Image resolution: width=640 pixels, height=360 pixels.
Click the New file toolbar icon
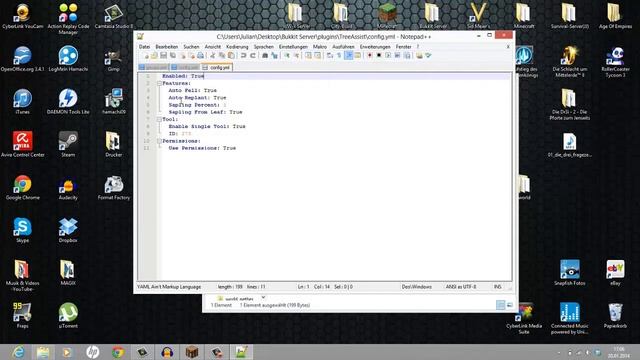click(x=146, y=56)
